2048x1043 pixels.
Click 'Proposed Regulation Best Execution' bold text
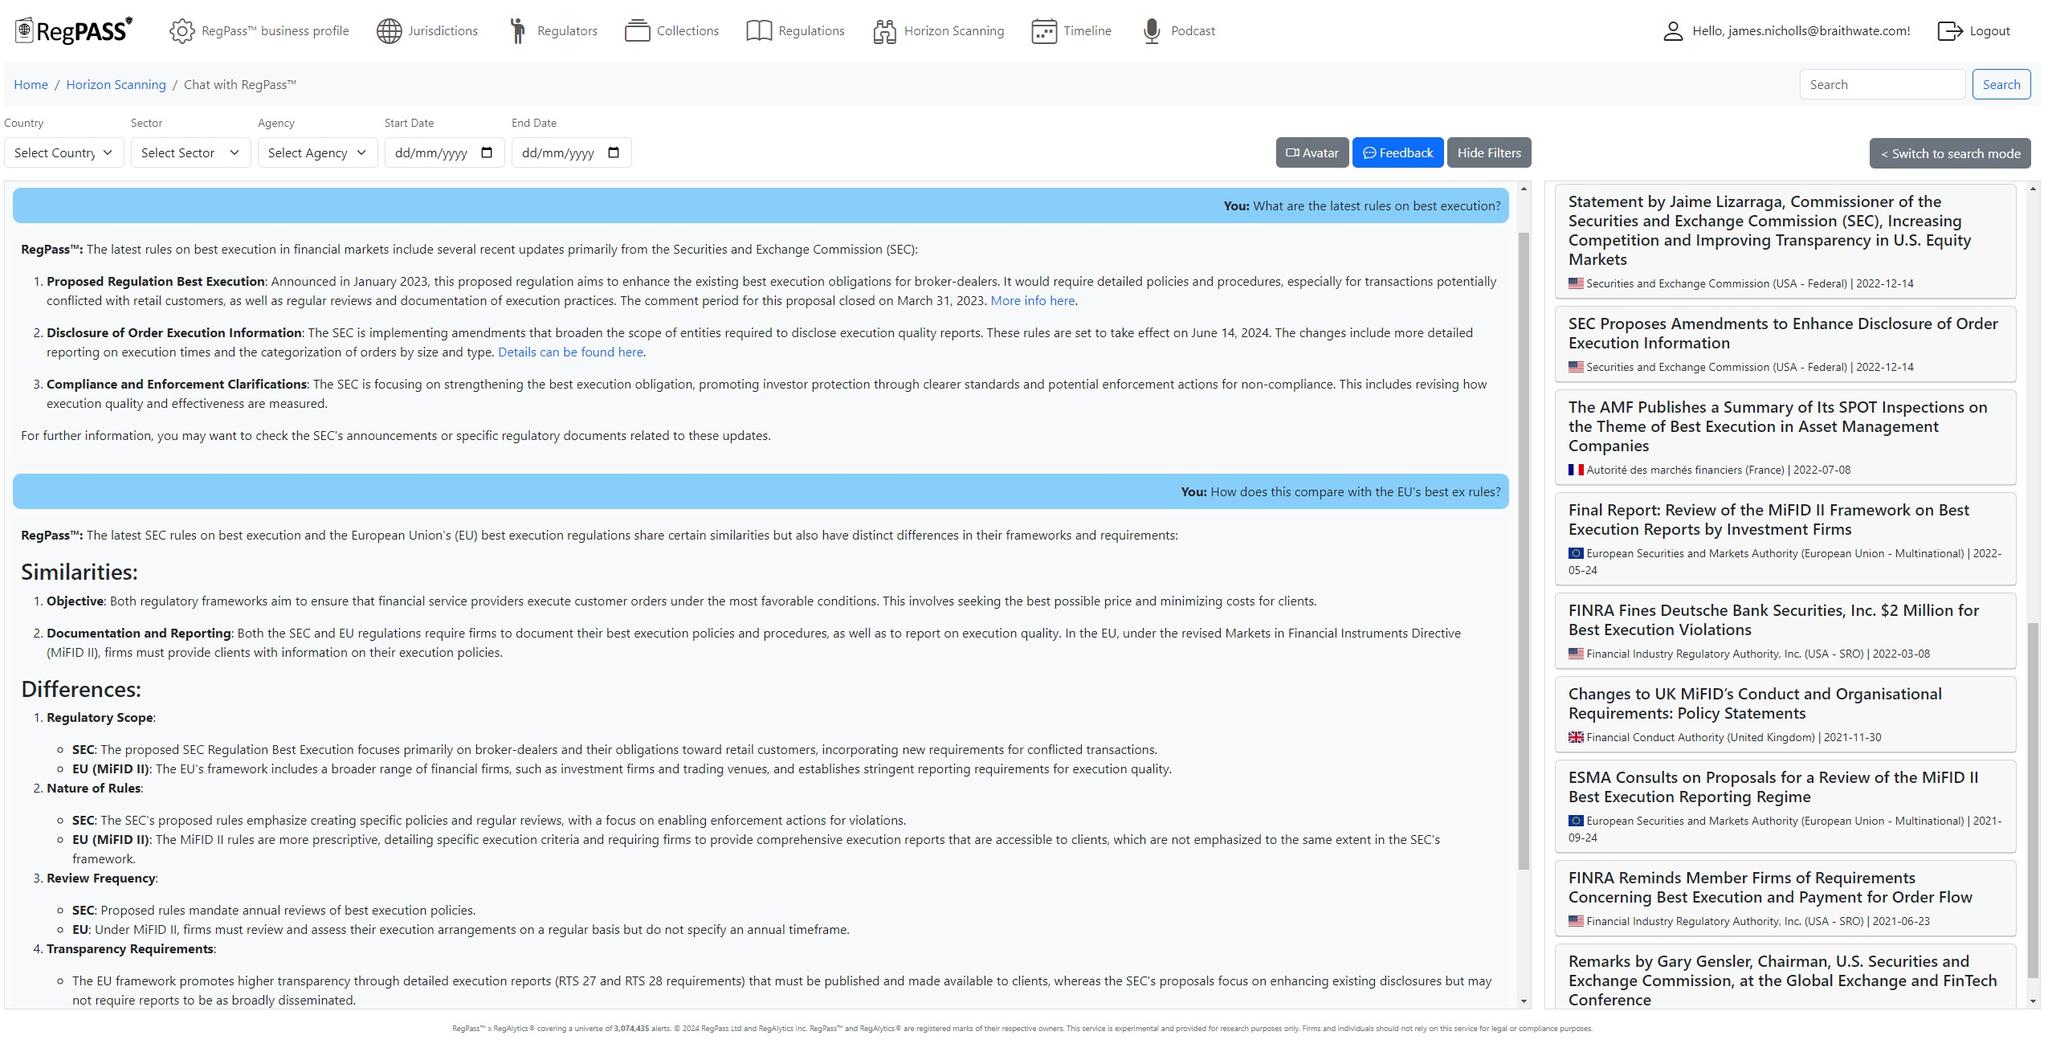tap(156, 282)
